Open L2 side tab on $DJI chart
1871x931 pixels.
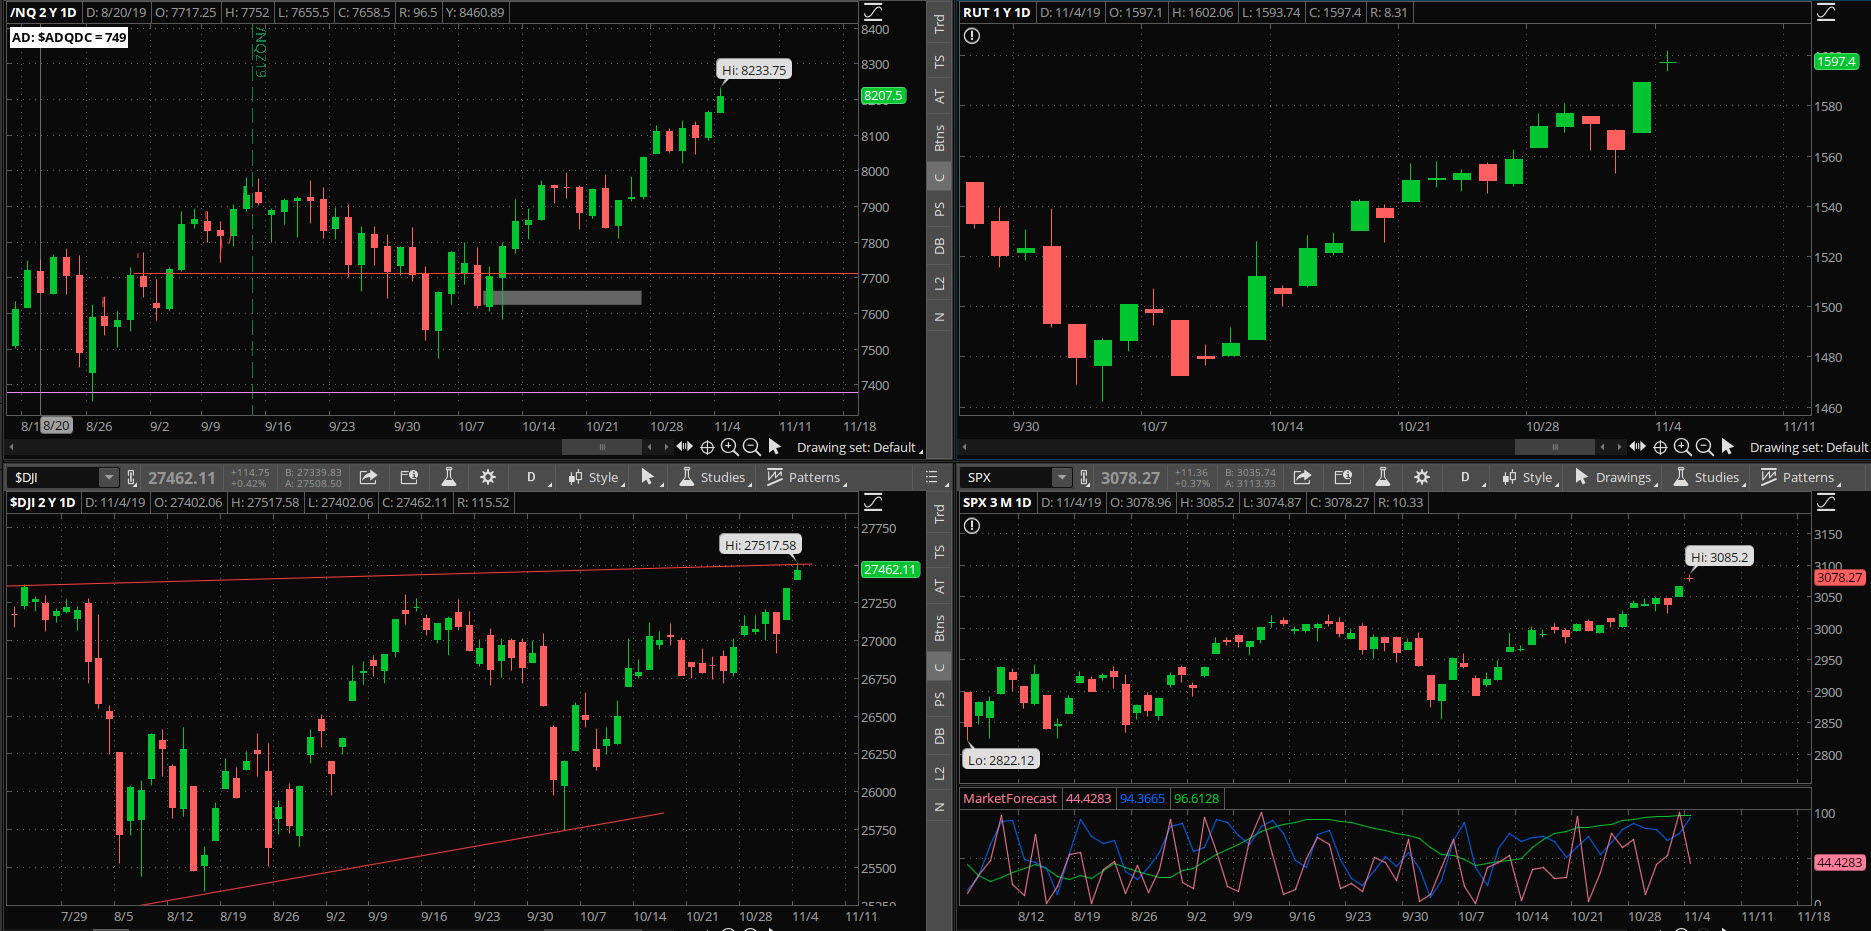(x=939, y=774)
